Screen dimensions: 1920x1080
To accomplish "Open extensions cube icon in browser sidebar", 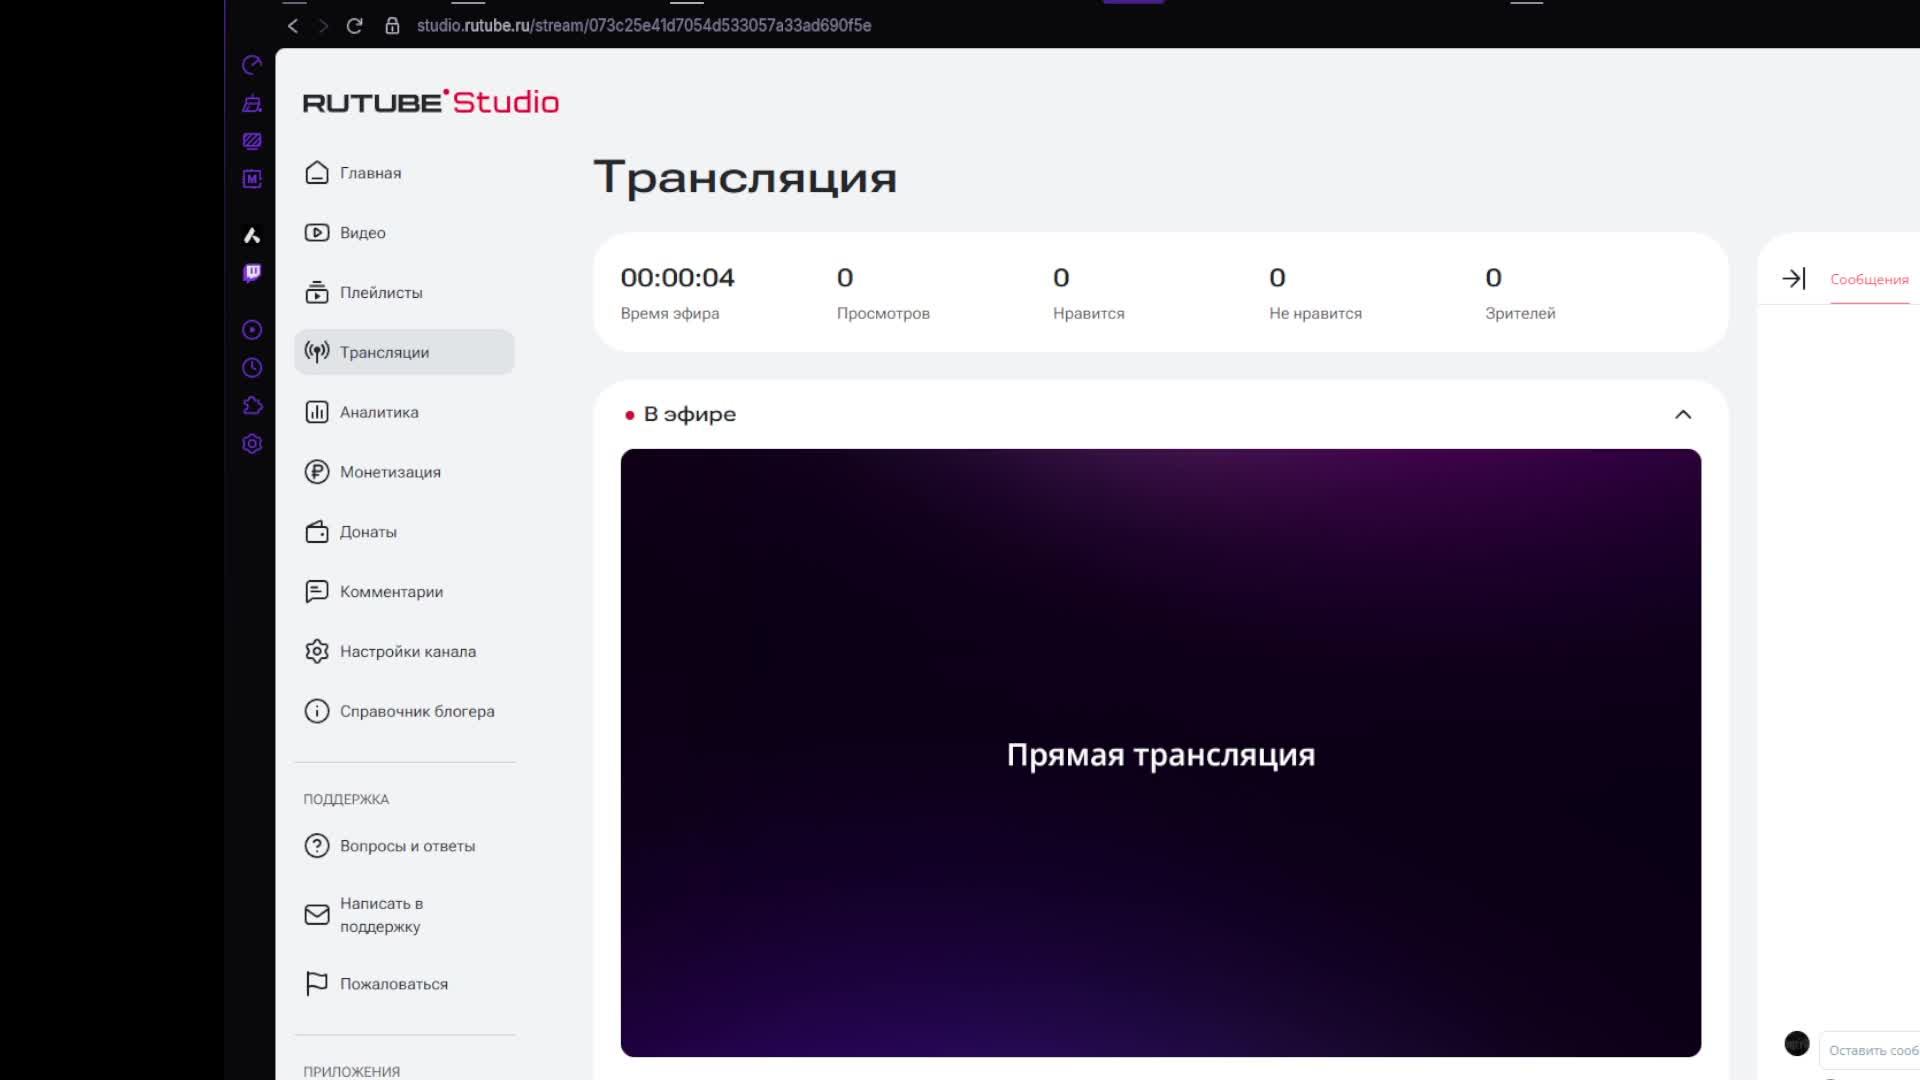I will (252, 406).
